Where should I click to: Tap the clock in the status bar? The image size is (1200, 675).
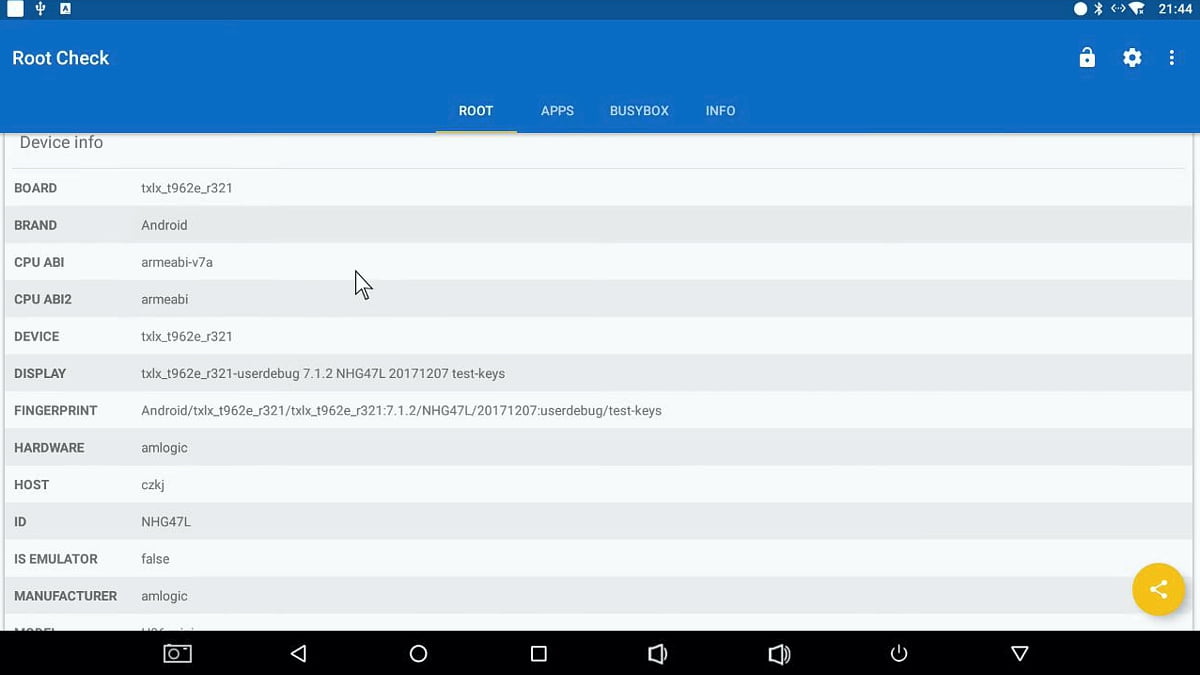click(1176, 9)
